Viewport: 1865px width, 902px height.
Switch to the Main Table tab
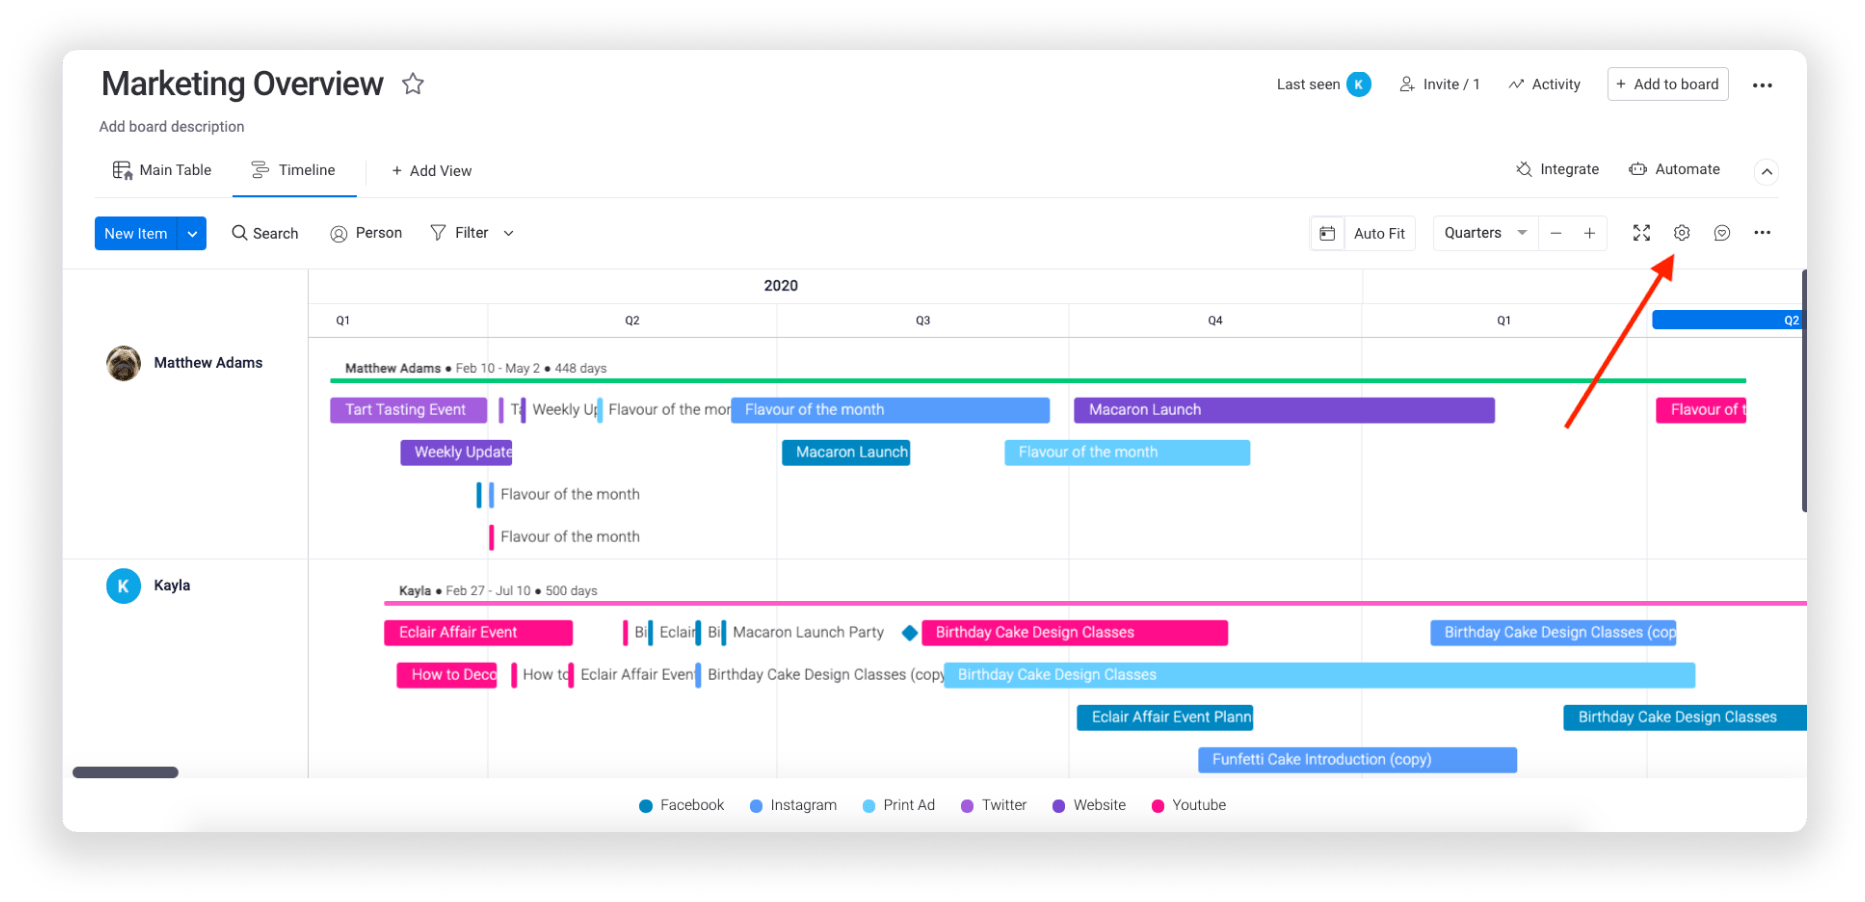tap(162, 170)
